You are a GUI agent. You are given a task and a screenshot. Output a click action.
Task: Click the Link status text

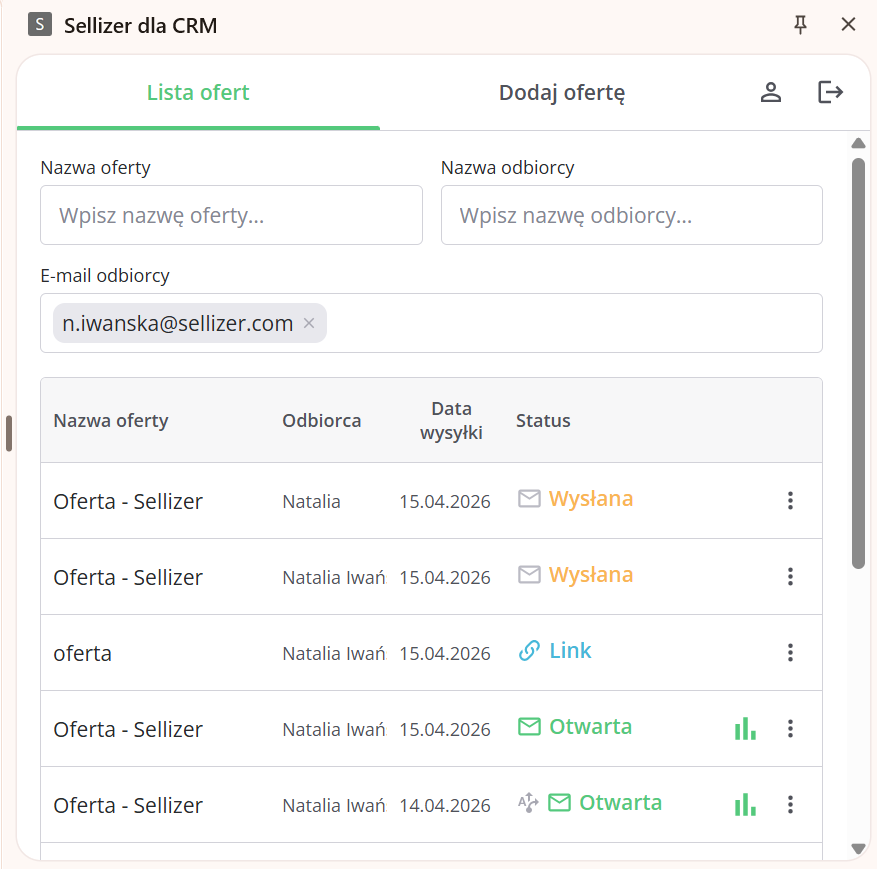click(570, 651)
